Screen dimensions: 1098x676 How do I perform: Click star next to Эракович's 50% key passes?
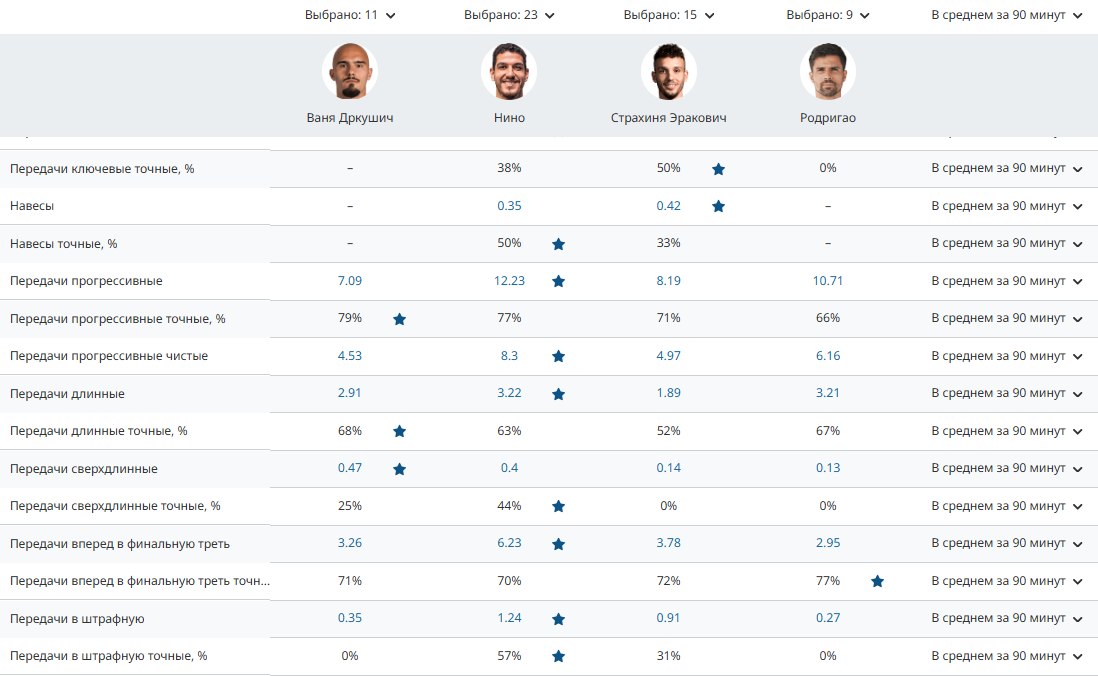[x=718, y=169]
